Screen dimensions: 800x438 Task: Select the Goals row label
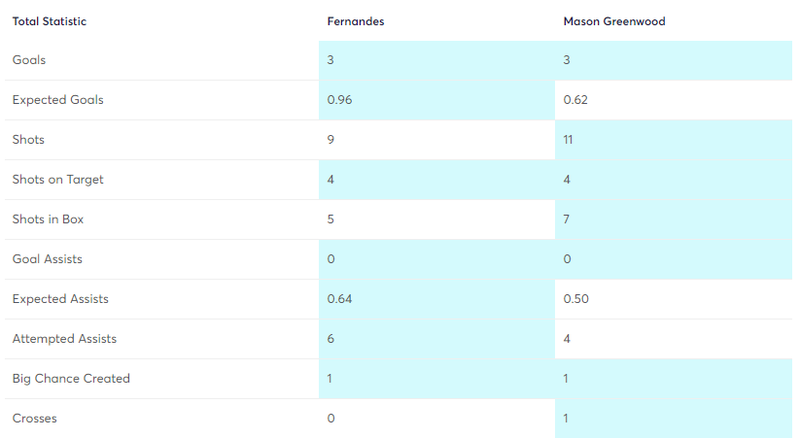click(x=29, y=60)
